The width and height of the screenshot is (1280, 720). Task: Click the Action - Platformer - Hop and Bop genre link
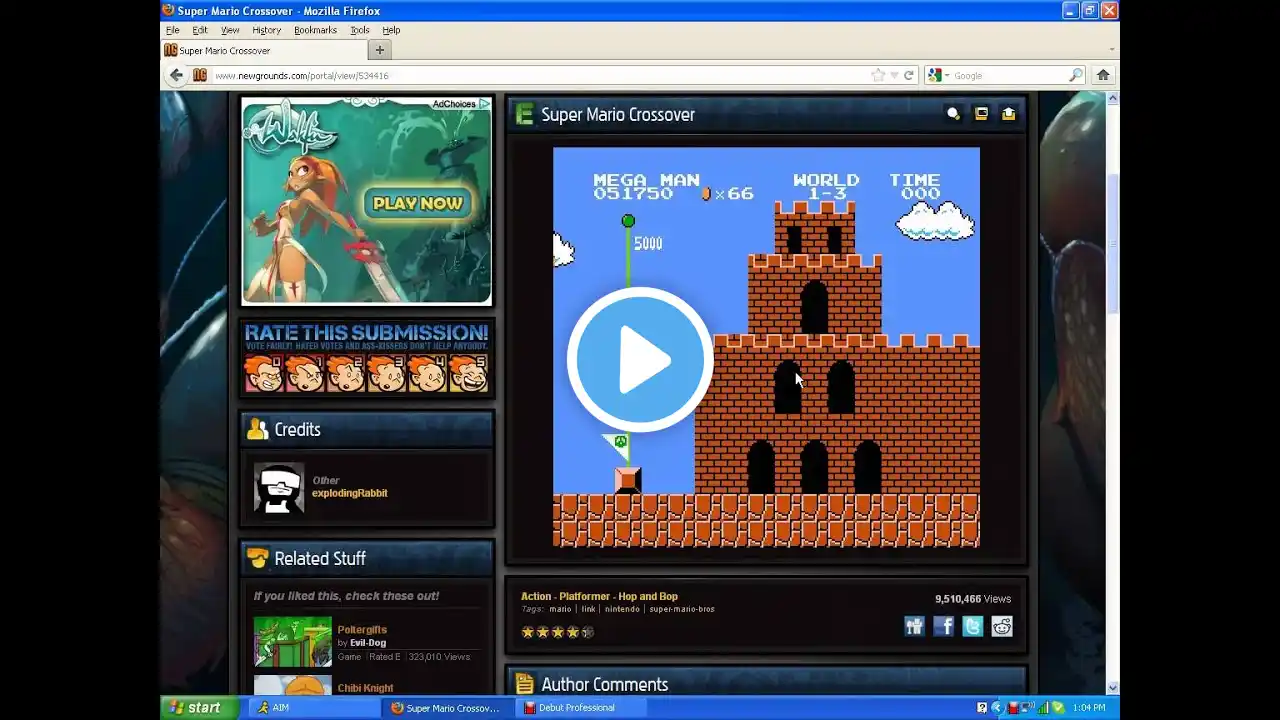[599, 596]
